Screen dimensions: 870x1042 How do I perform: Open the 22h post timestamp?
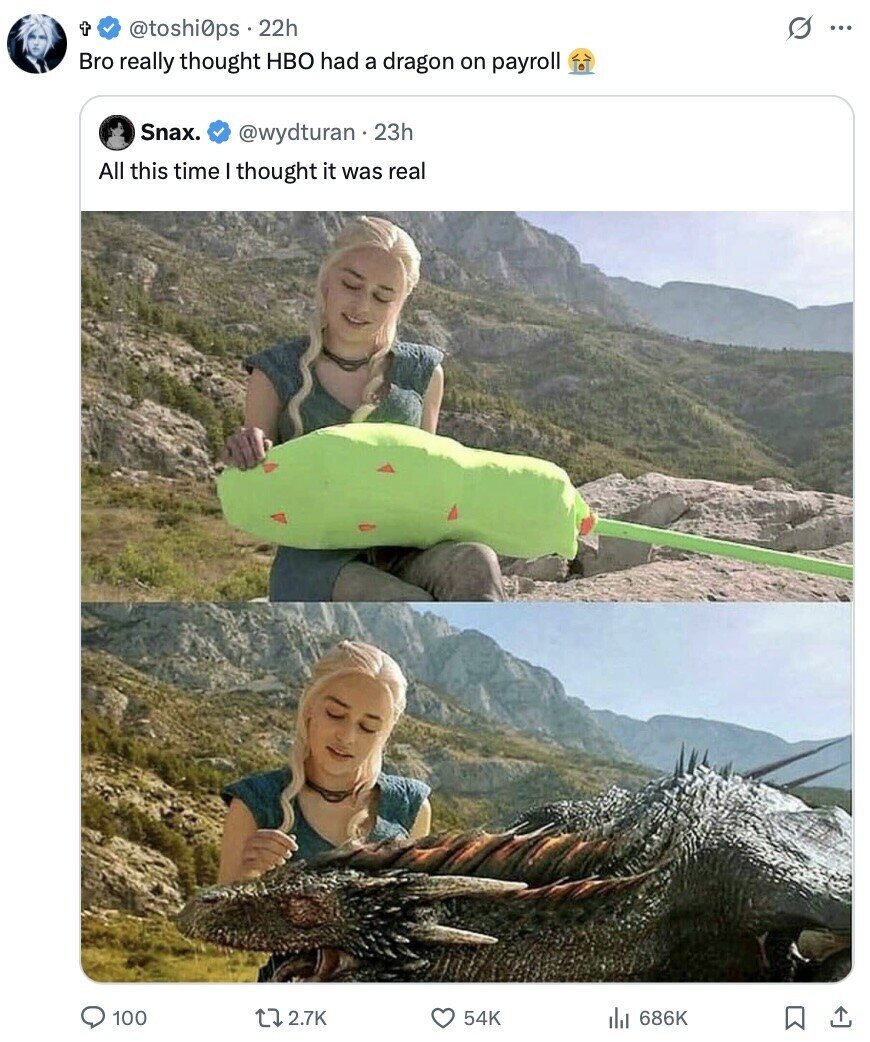coord(278,28)
